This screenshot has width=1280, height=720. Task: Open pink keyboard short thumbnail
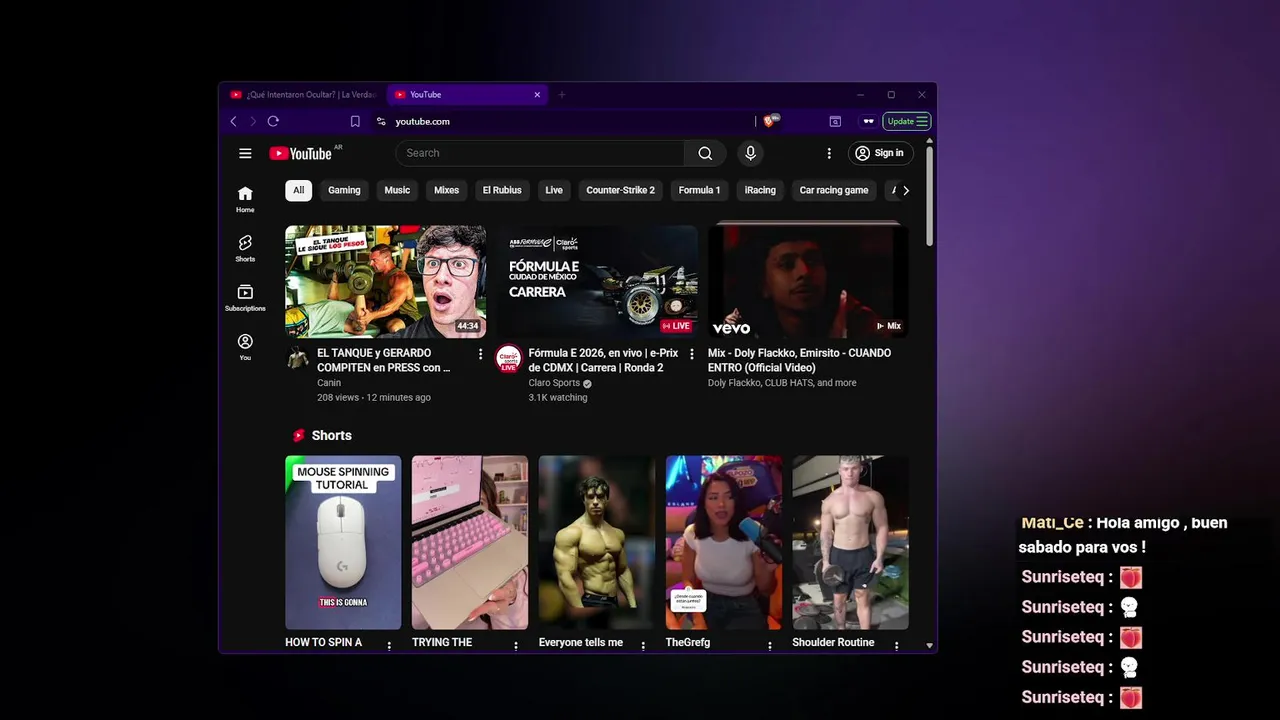coord(470,543)
